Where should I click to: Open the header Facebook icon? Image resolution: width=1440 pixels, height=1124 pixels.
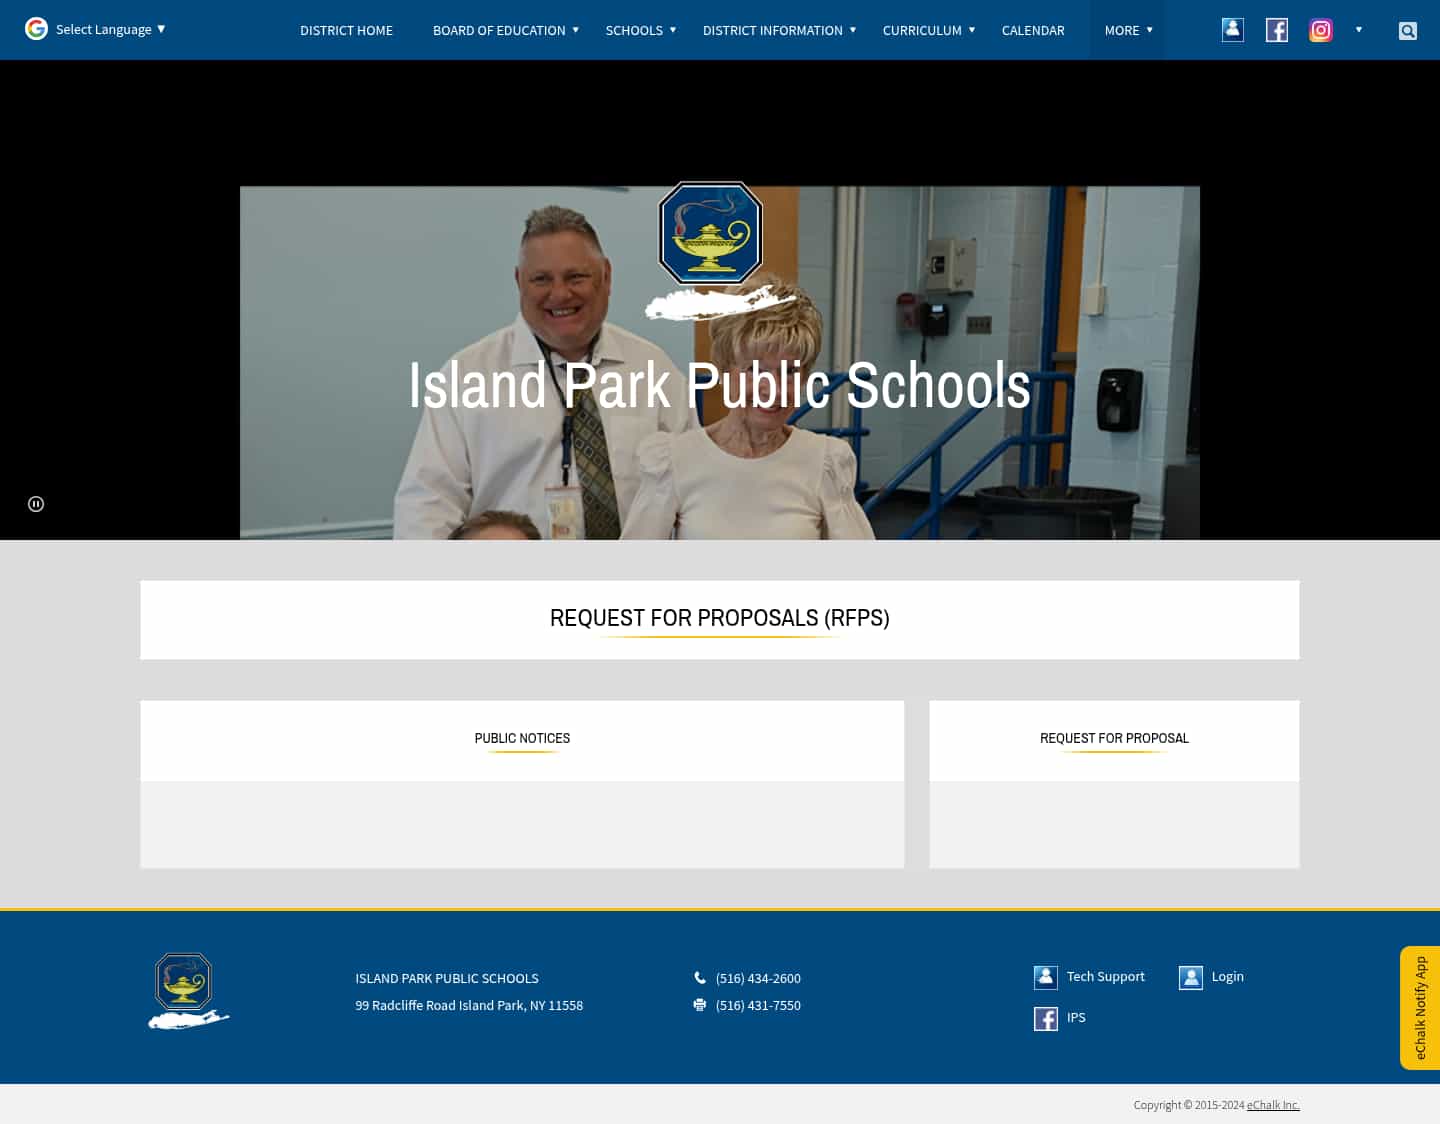(1277, 30)
